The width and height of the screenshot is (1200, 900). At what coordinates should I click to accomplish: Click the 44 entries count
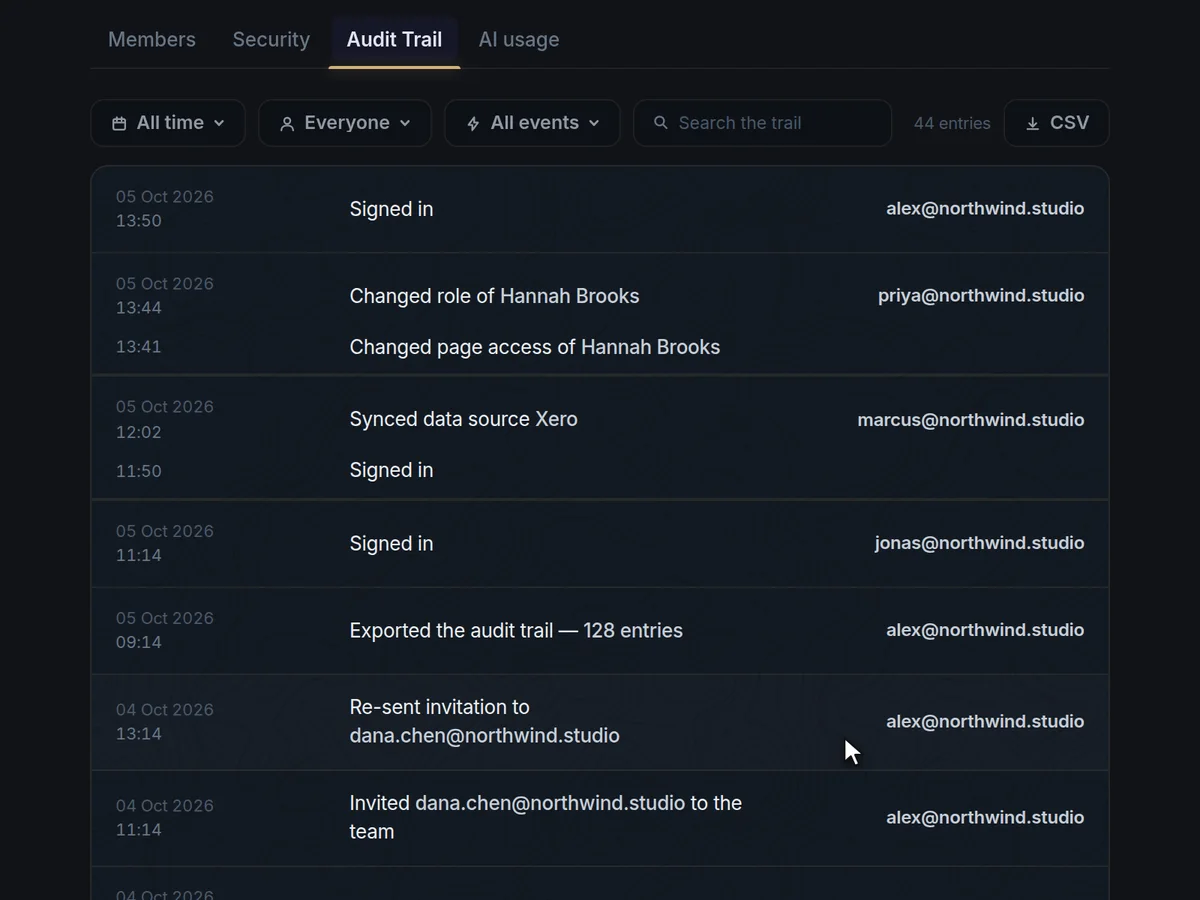click(952, 123)
